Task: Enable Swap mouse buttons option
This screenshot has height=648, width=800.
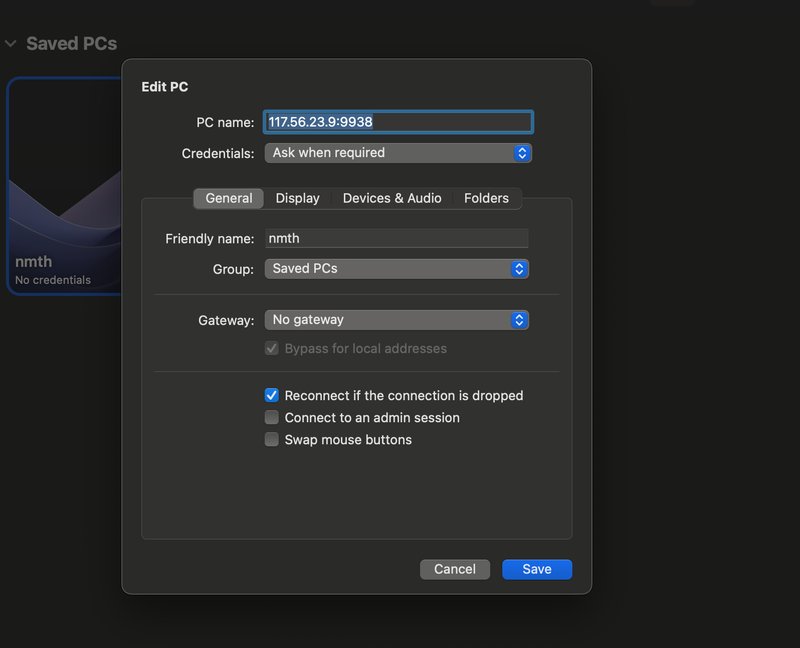Action: [x=272, y=440]
